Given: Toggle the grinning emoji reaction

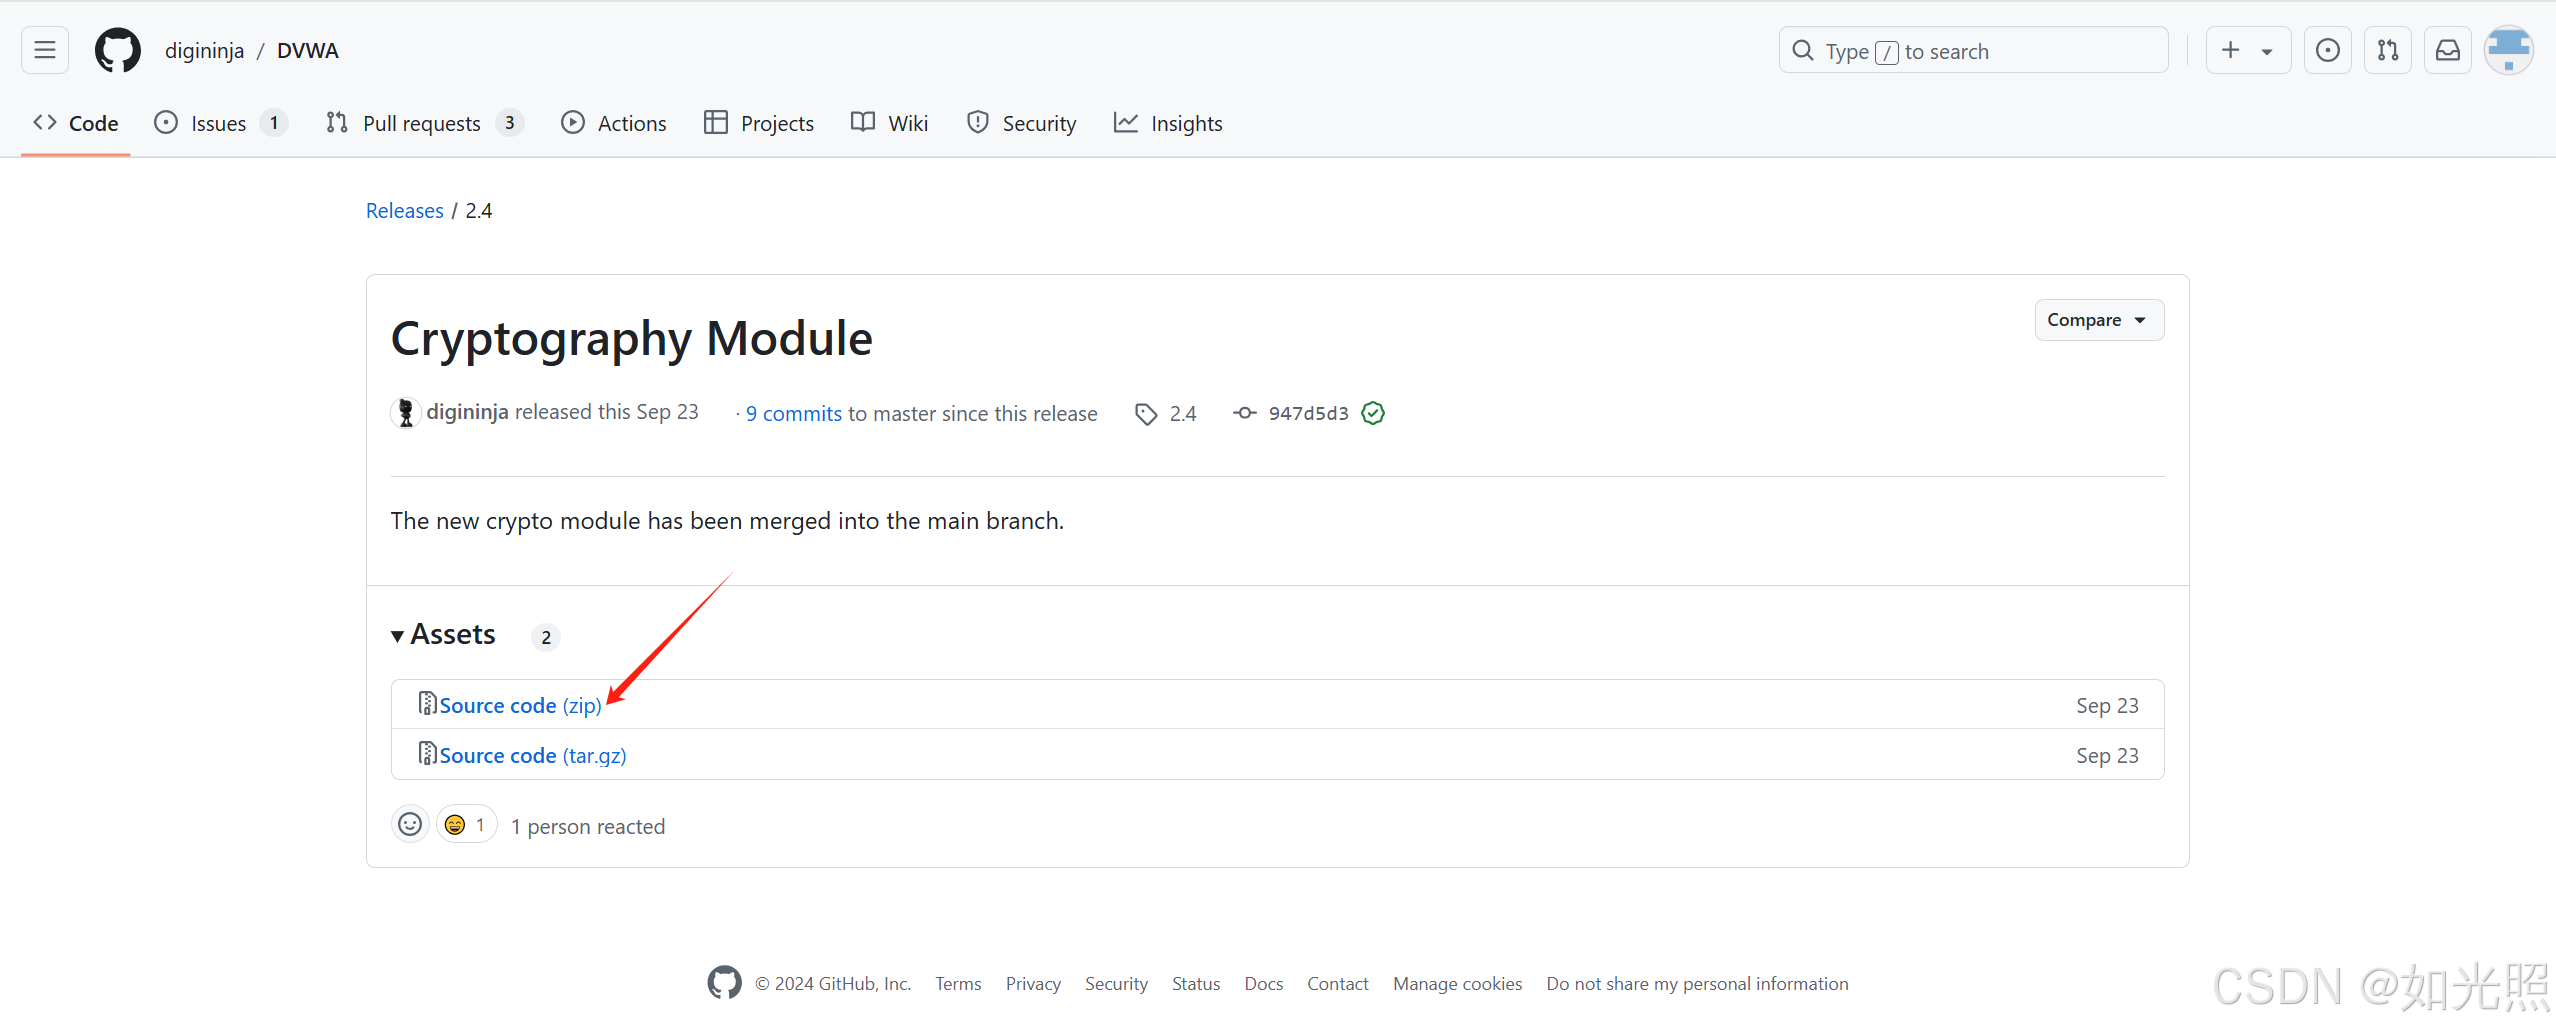Looking at the screenshot, I should (x=467, y=824).
